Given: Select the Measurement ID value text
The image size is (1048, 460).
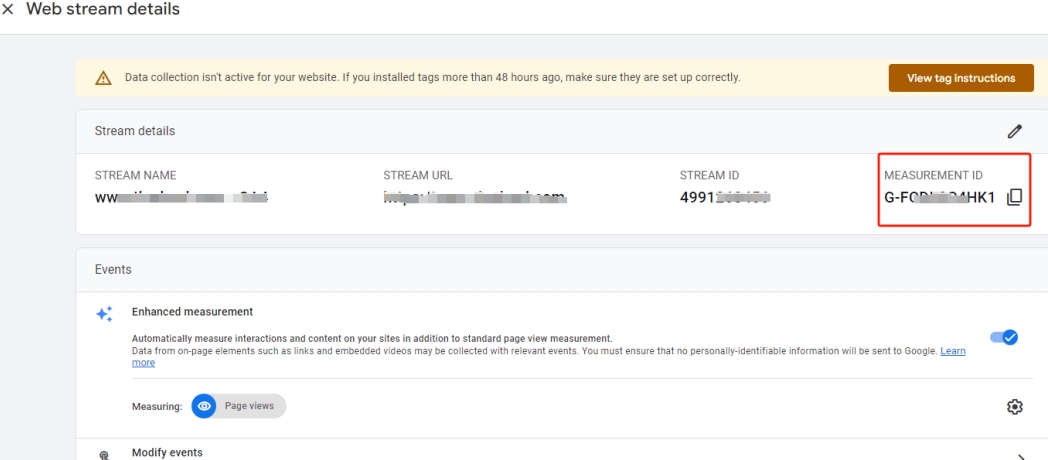Looking at the screenshot, I should [x=940, y=197].
